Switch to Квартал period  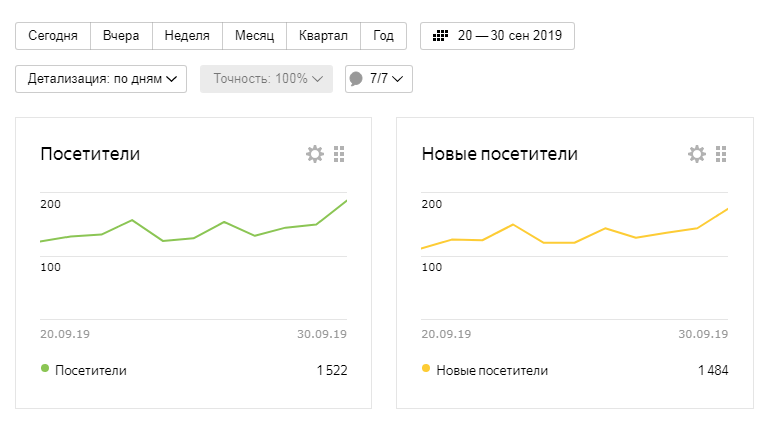pyautogui.click(x=323, y=36)
